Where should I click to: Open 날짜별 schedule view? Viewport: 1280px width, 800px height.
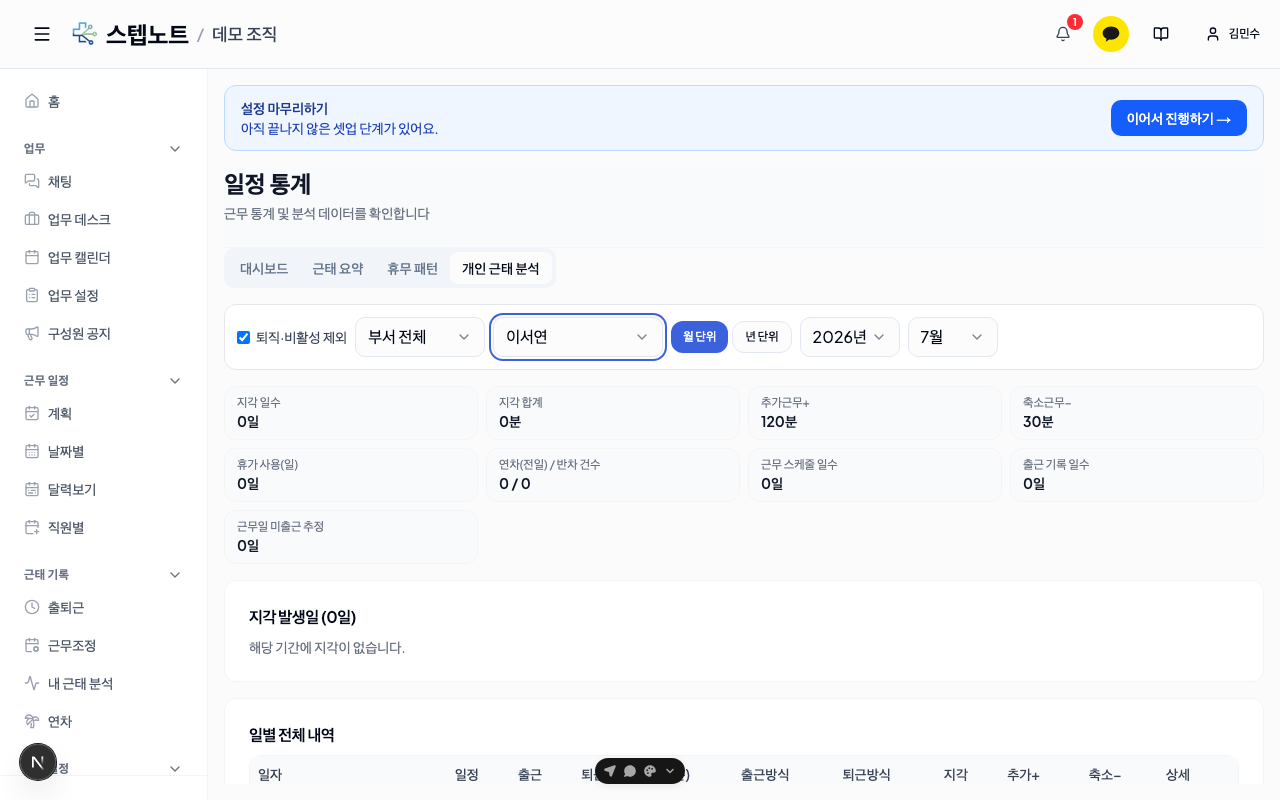coord(103,451)
